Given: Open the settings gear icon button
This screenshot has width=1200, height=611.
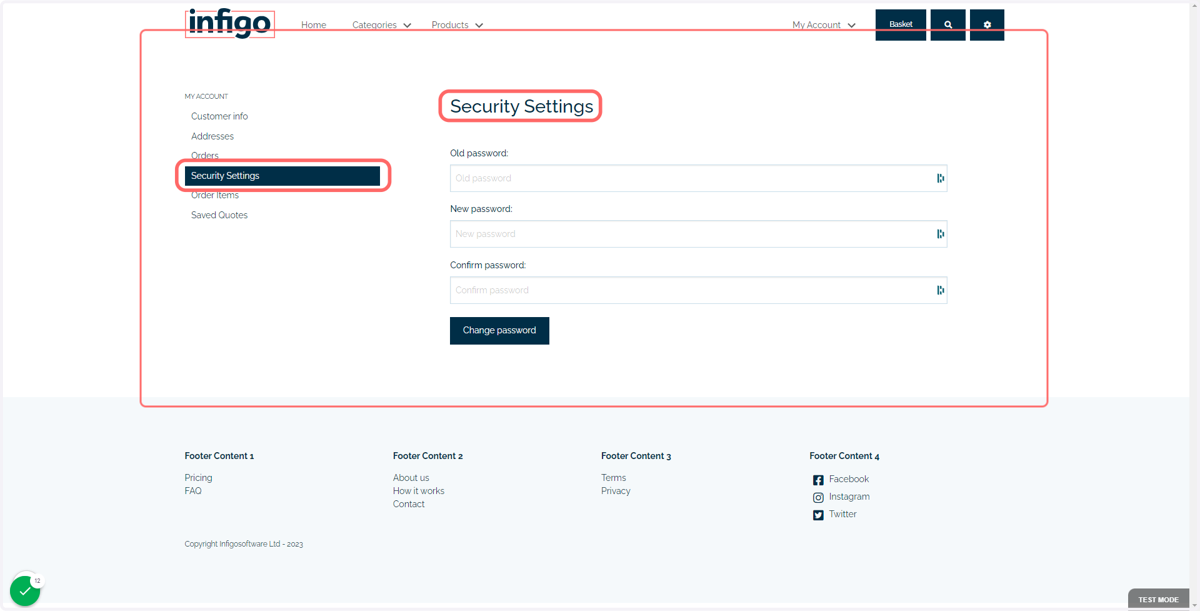Looking at the screenshot, I should tap(987, 25).
